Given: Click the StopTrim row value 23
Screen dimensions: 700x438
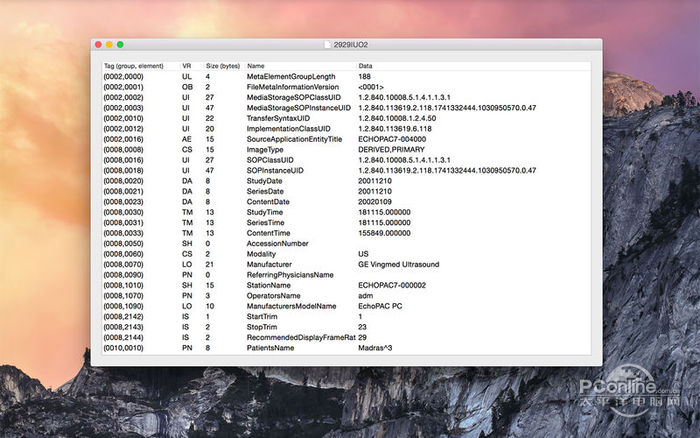Looking at the screenshot, I should point(363,326).
